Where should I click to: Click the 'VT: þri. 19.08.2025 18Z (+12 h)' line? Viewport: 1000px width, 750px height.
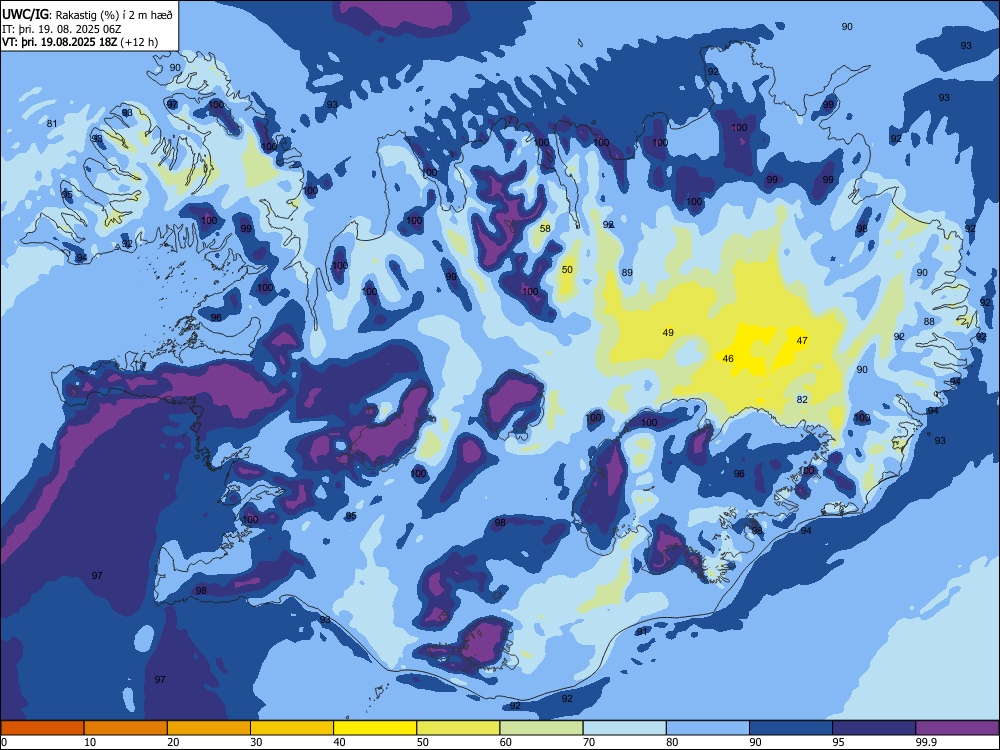click(x=80, y=42)
